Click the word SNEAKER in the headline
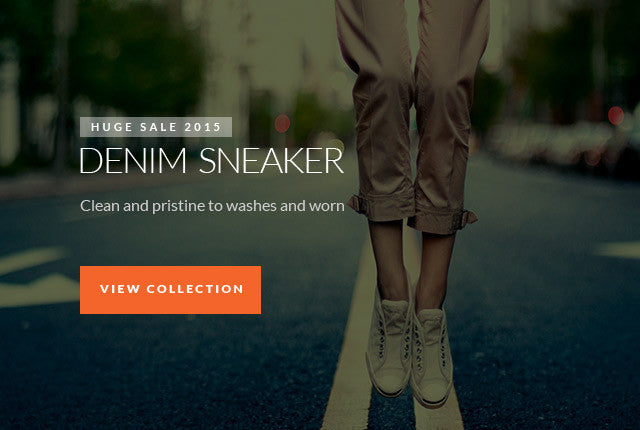This screenshot has width=640, height=430. (271, 161)
